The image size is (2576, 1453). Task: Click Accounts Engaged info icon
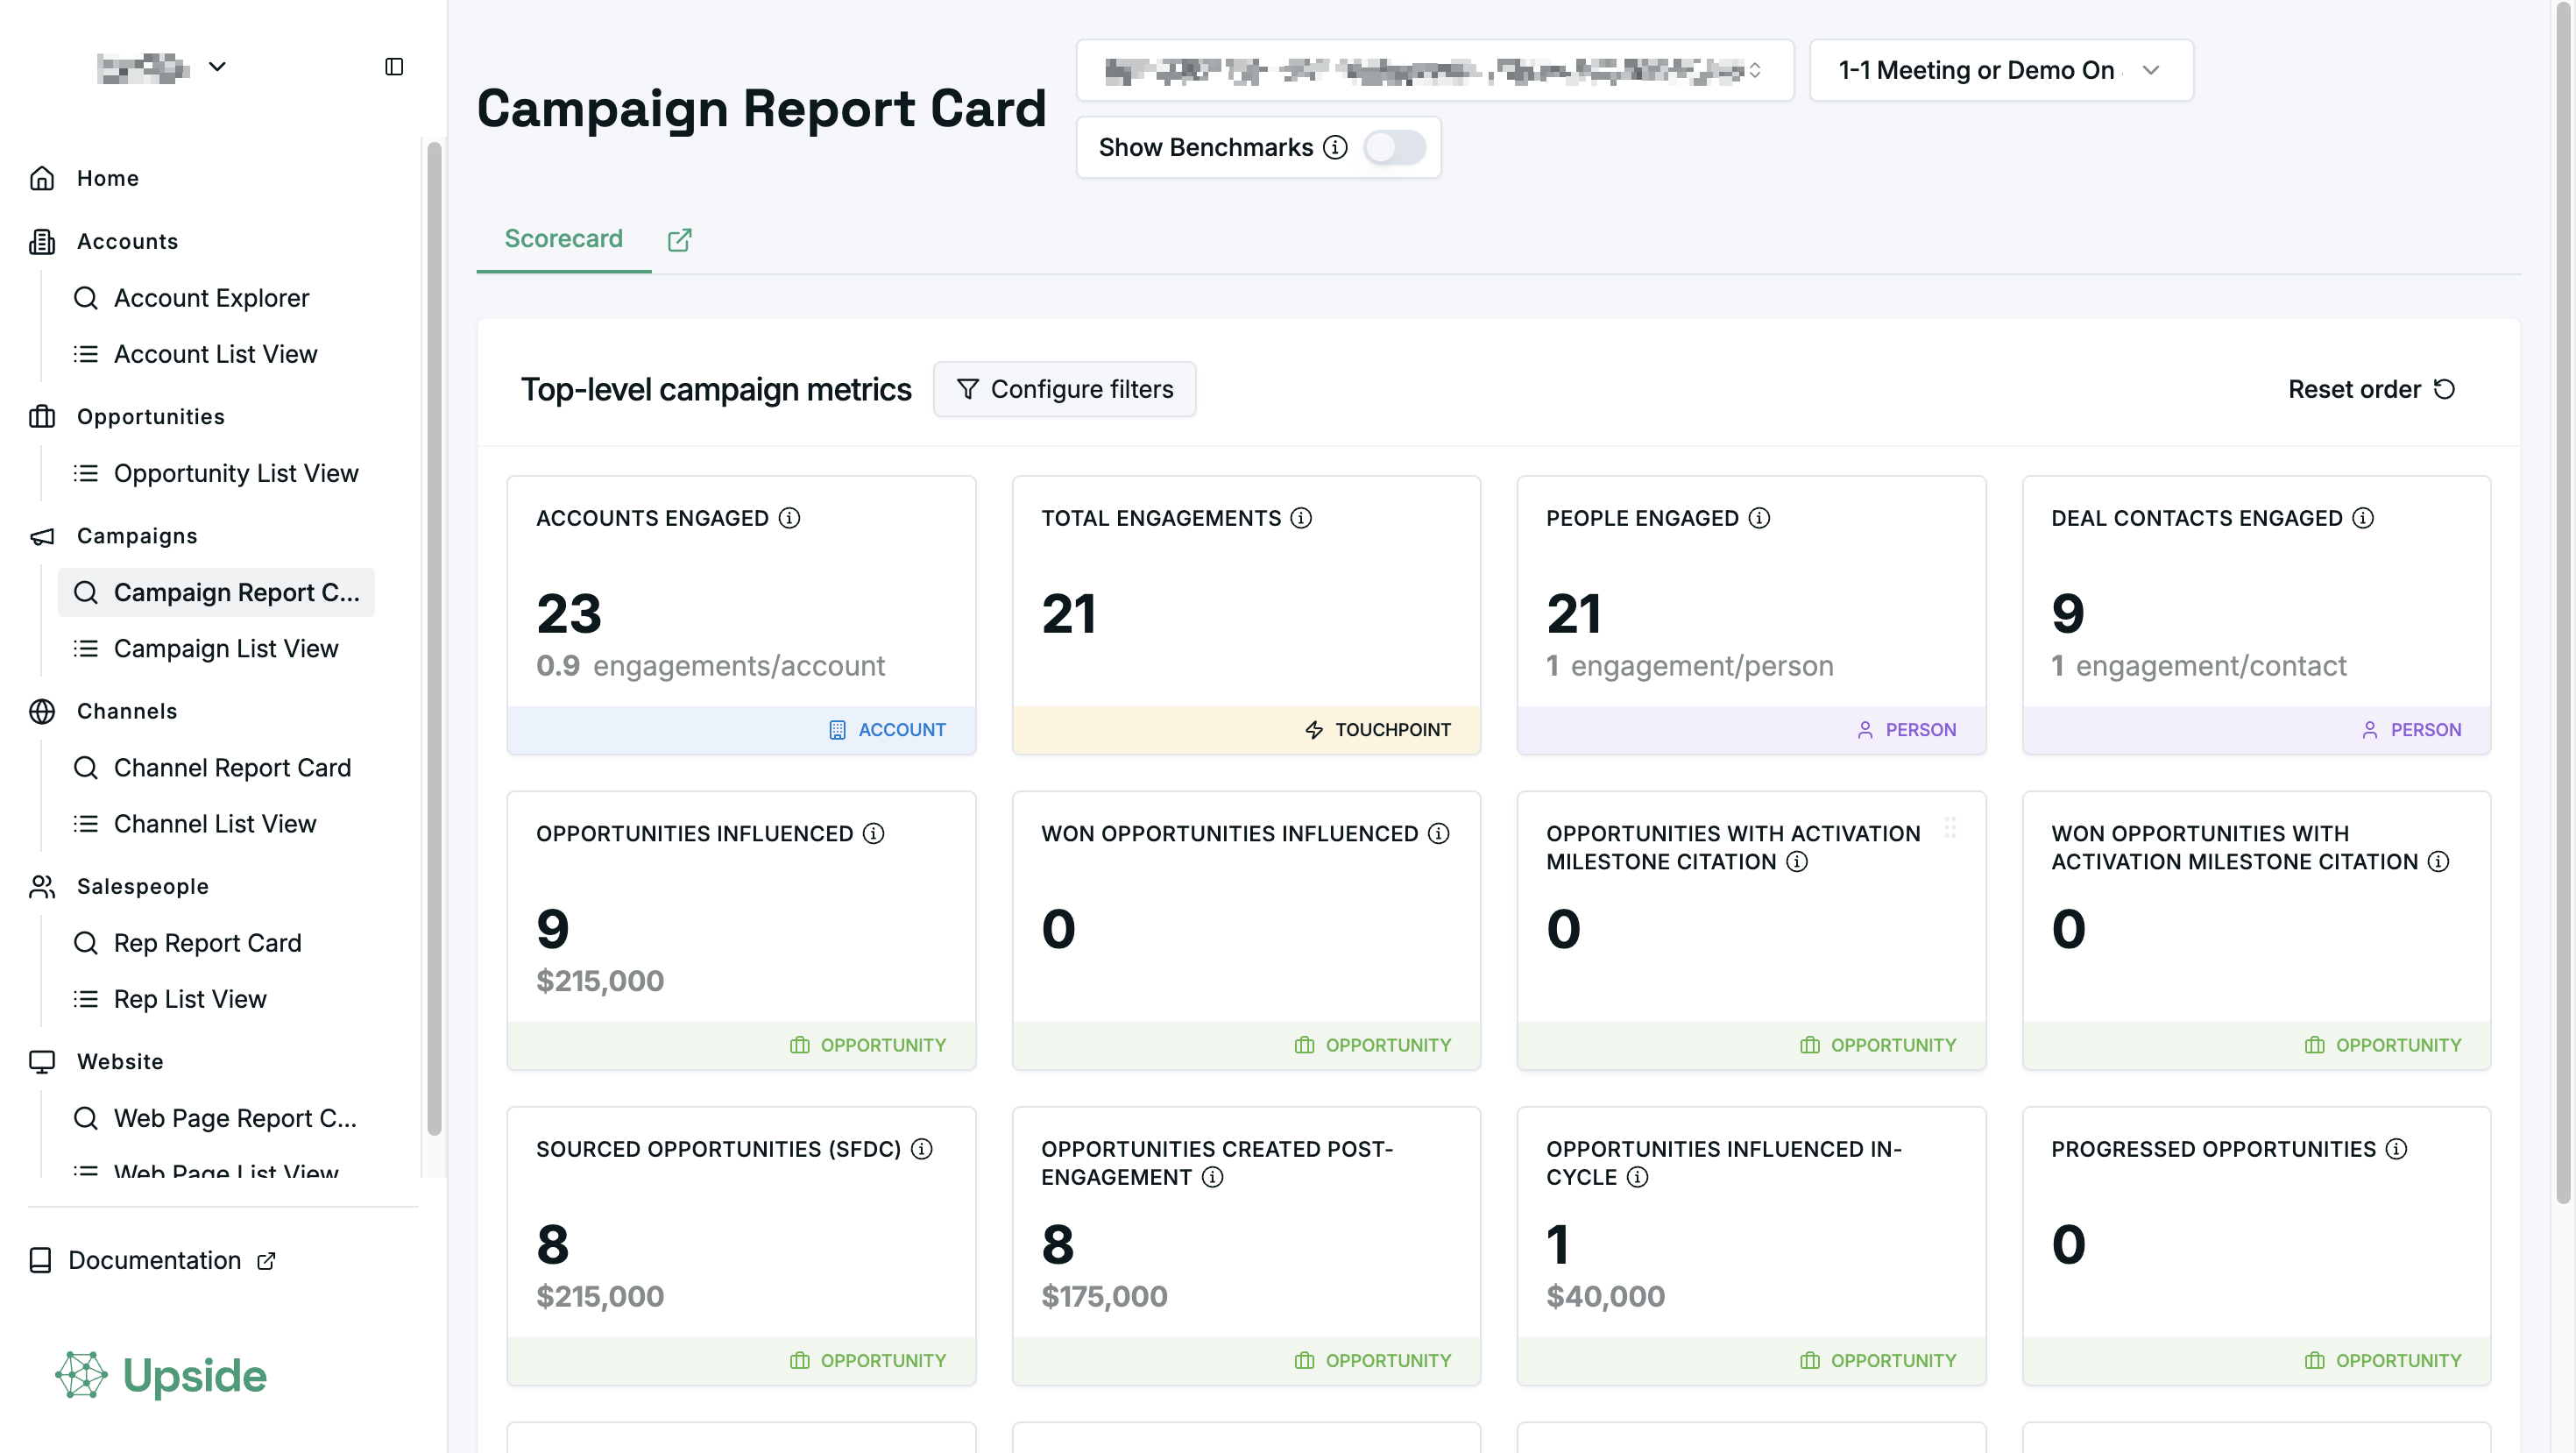789,518
